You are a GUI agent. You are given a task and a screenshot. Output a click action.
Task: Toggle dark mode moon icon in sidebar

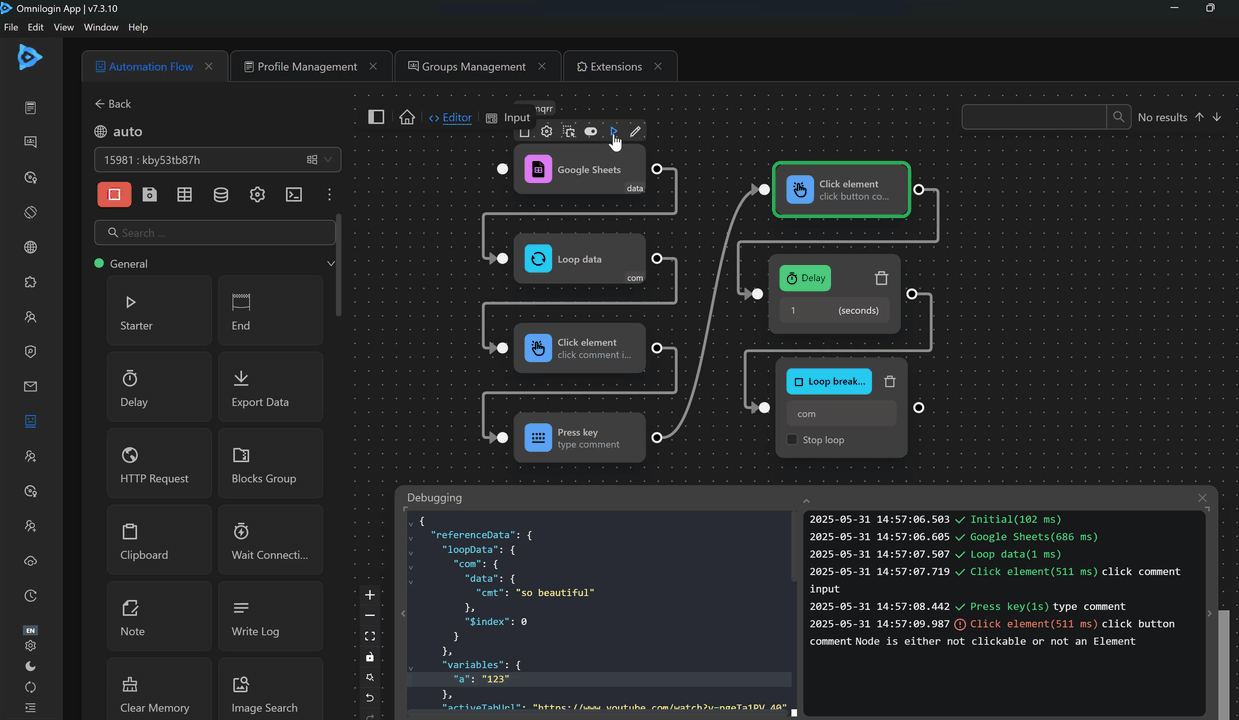[30, 666]
